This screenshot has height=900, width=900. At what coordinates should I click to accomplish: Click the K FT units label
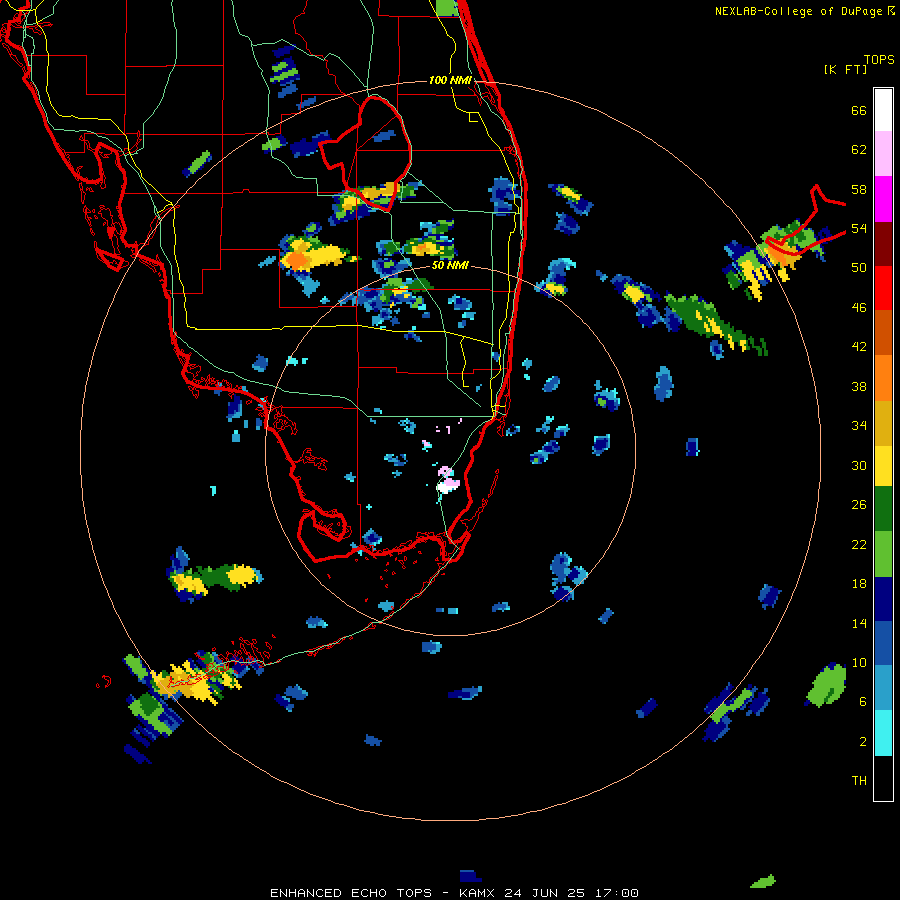point(845,69)
